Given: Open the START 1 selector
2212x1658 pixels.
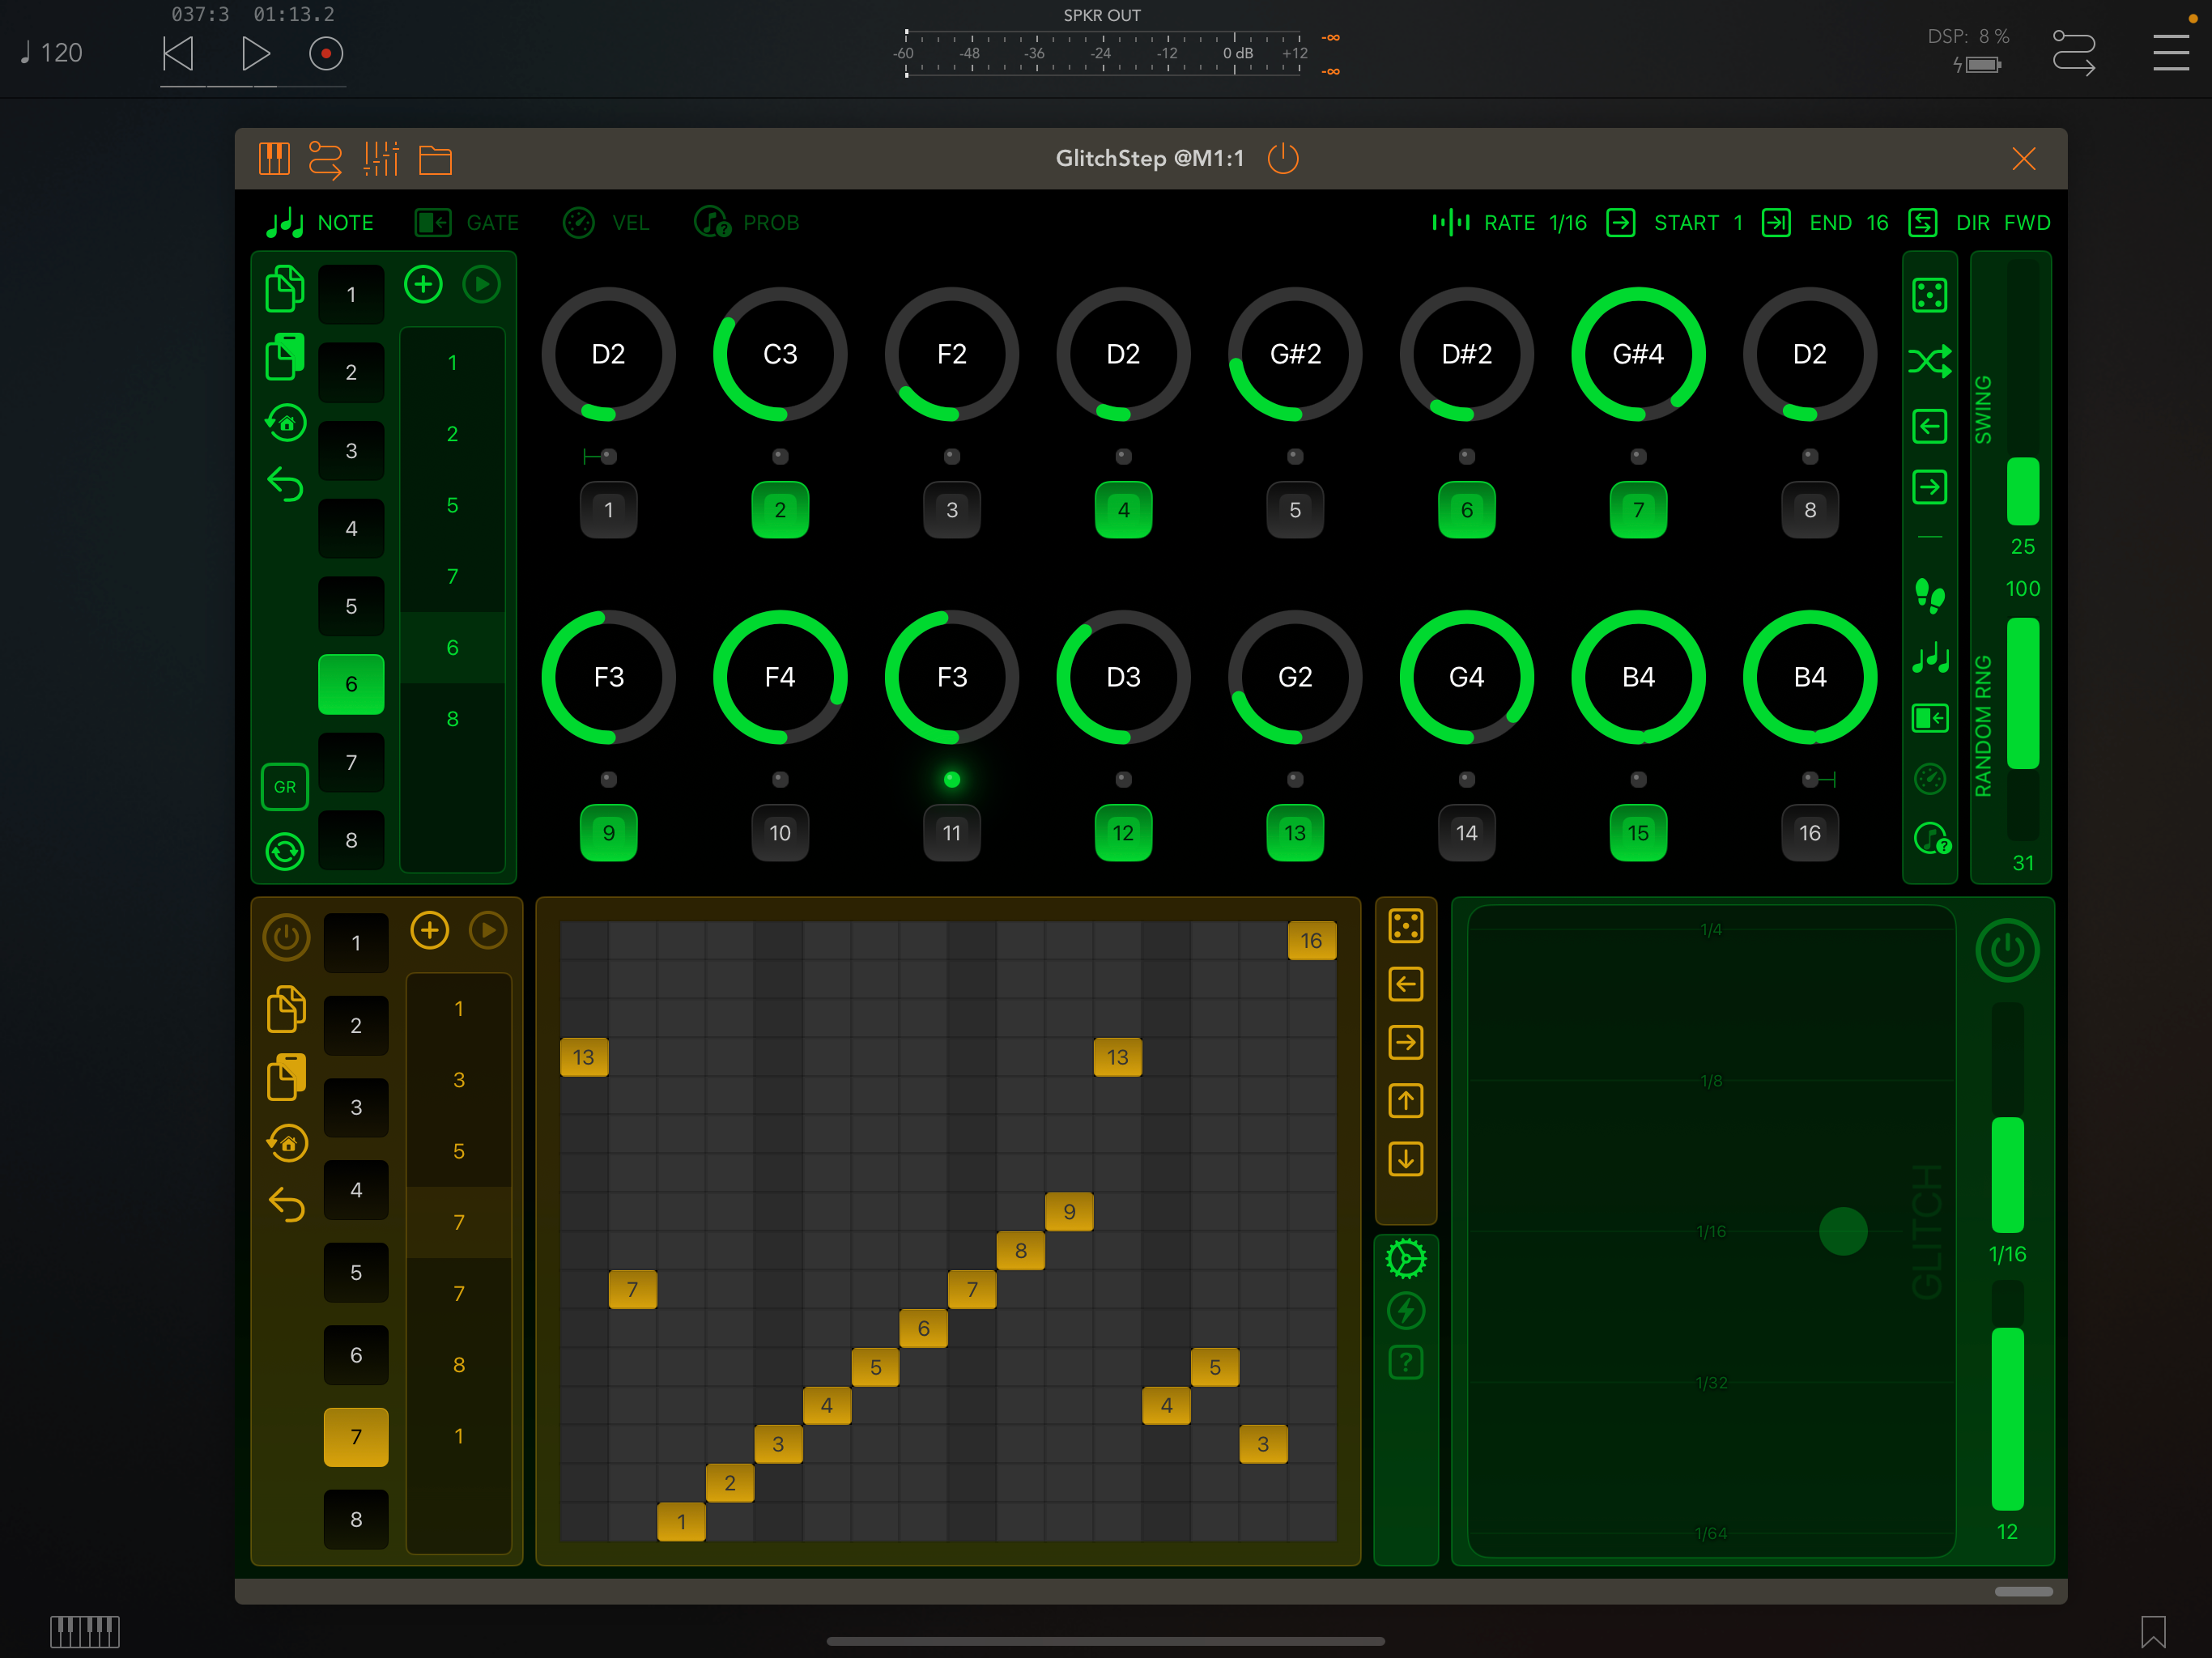Looking at the screenshot, I should pos(1675,223).
